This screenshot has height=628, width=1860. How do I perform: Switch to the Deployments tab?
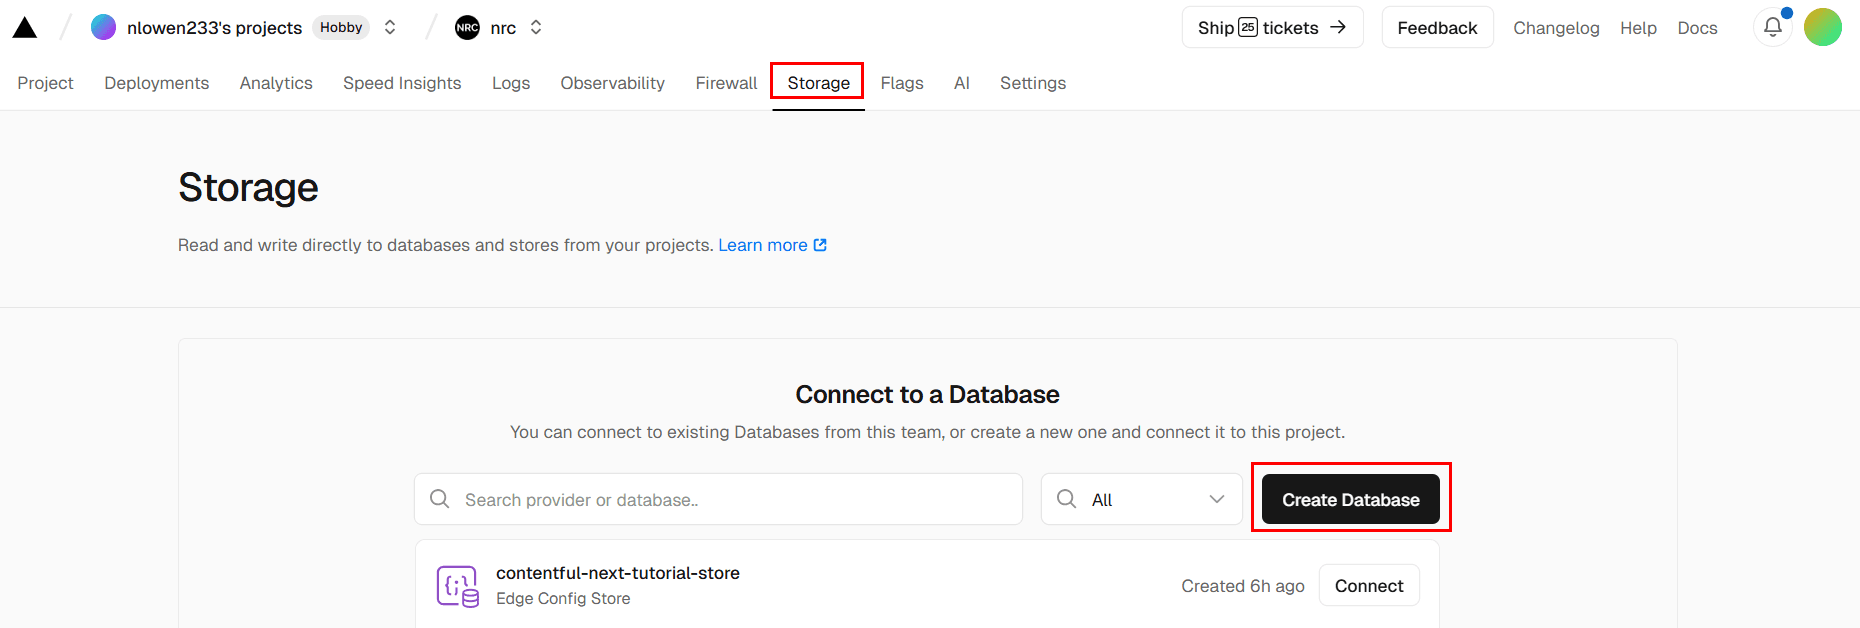click(x=156, y=83)
